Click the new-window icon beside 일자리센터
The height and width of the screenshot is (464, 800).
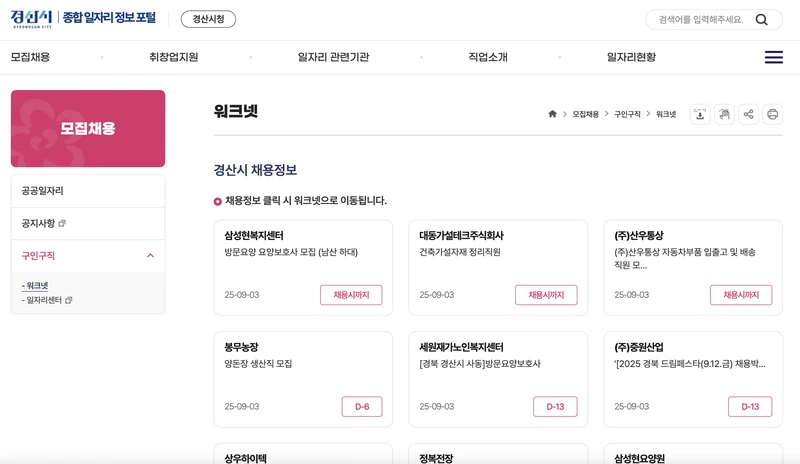(69, 300)
